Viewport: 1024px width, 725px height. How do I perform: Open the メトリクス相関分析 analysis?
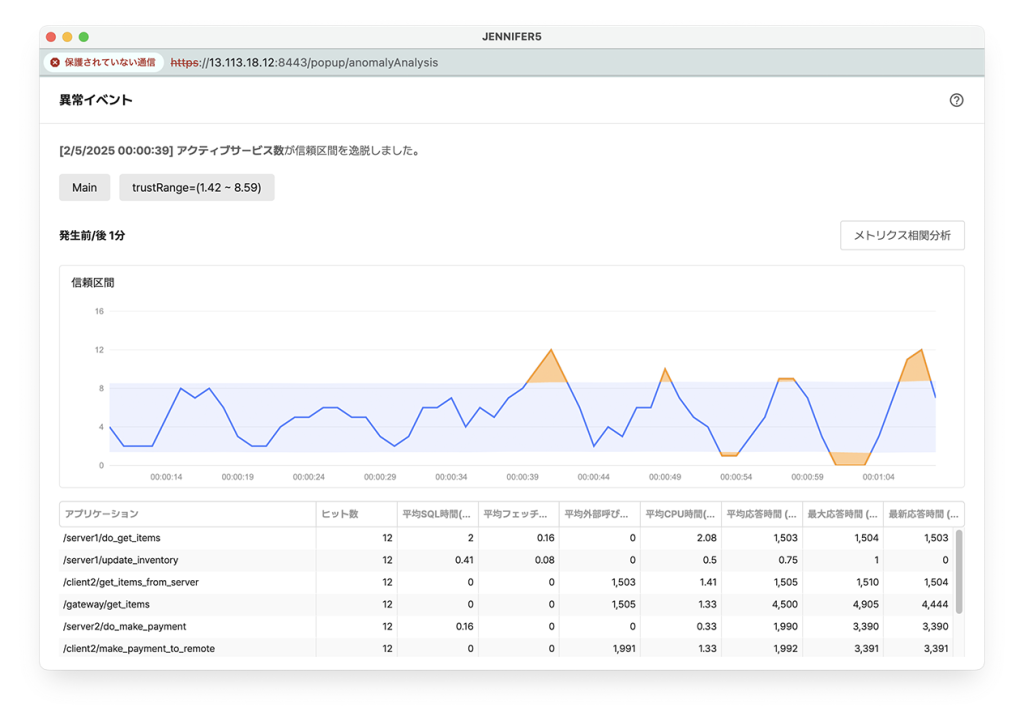(902, 236)
